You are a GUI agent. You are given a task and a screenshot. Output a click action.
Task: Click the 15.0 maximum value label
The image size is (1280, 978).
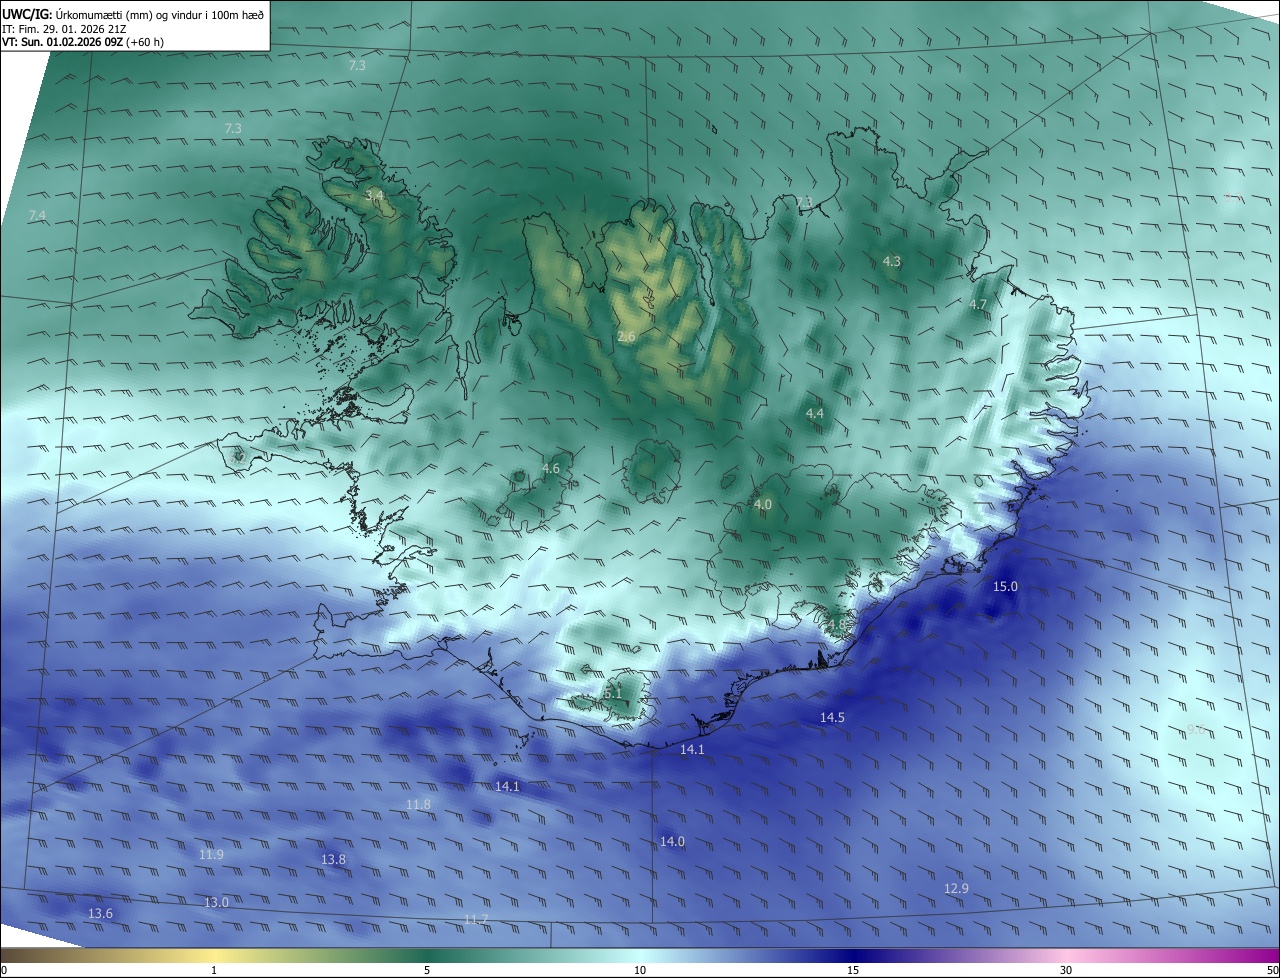(1005, 586)
